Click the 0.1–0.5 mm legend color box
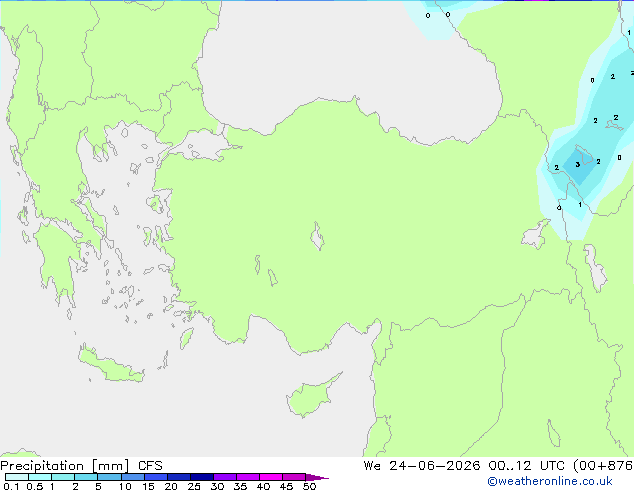 click(17, 477)
